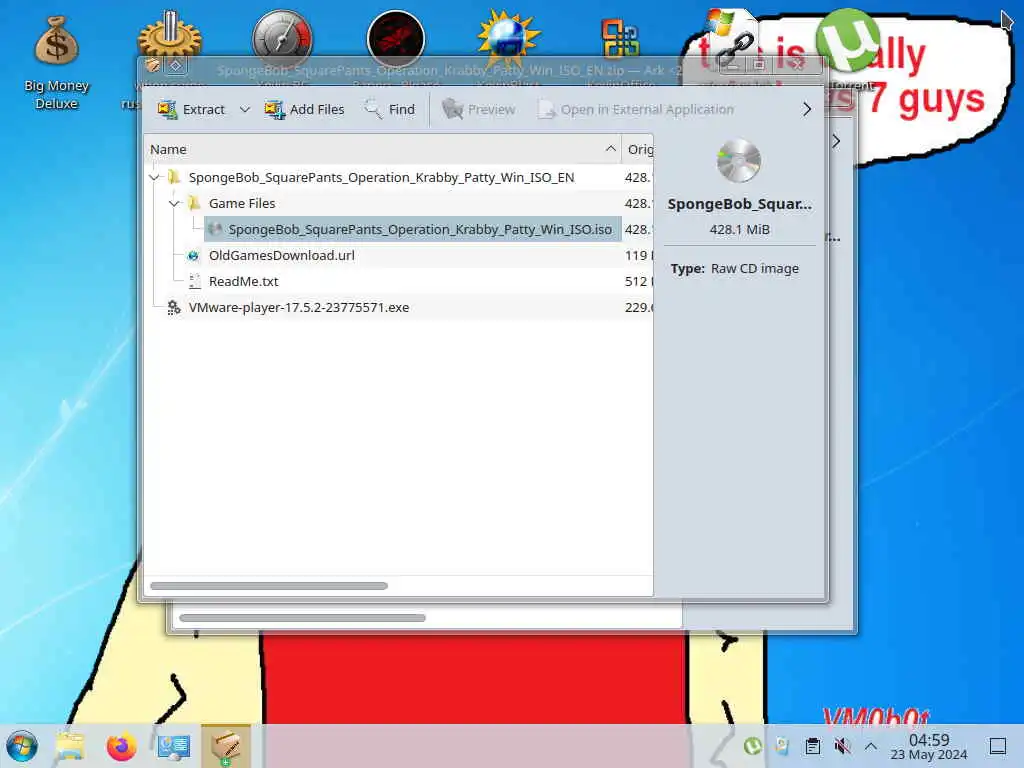This screenshot has height=768, width=1024.
Task: Click Add Files in Ark toolbar
Action: tap(304, 110)
